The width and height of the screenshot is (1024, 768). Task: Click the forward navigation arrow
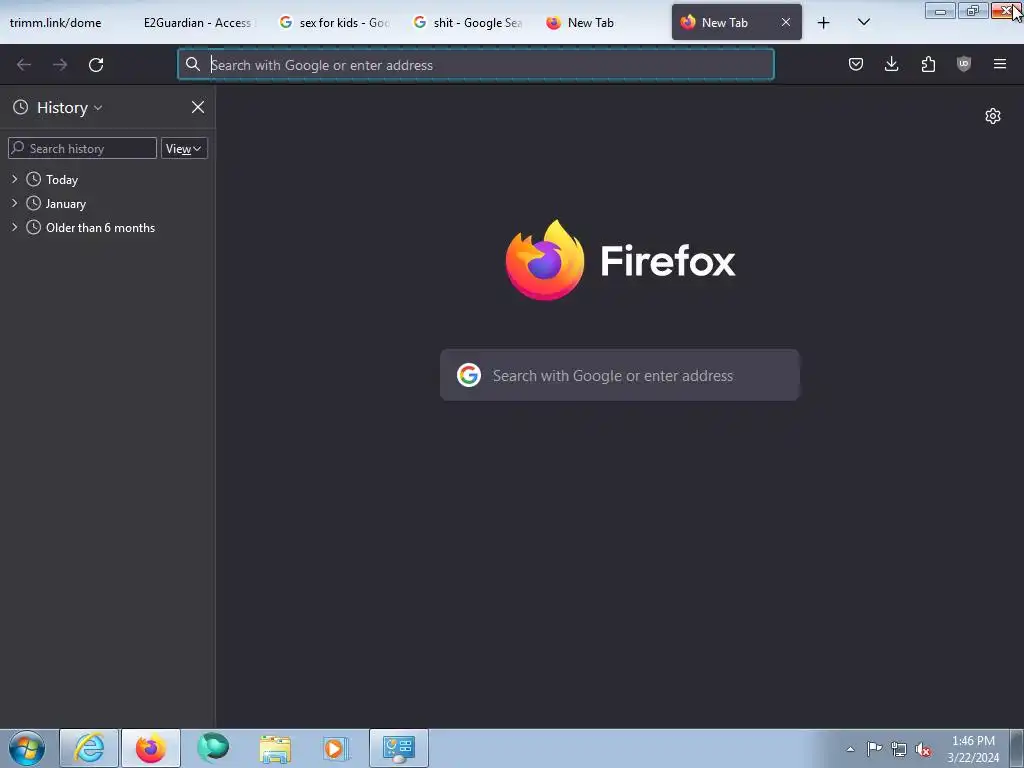(60, 65)
